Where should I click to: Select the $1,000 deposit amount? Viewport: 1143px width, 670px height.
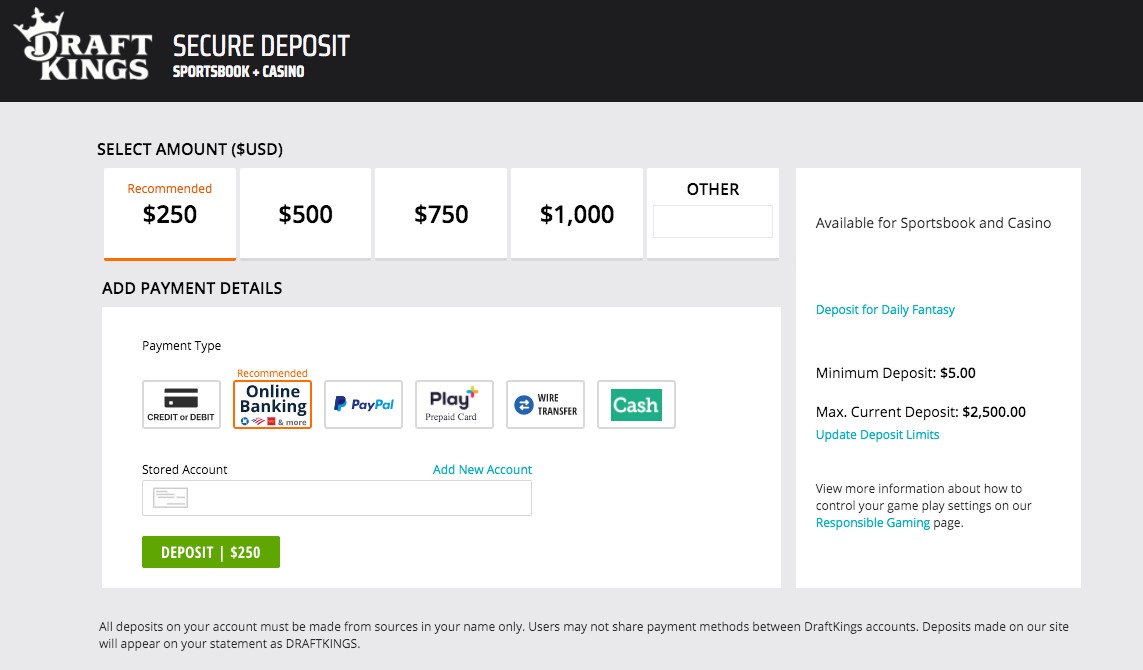(577, 214)
